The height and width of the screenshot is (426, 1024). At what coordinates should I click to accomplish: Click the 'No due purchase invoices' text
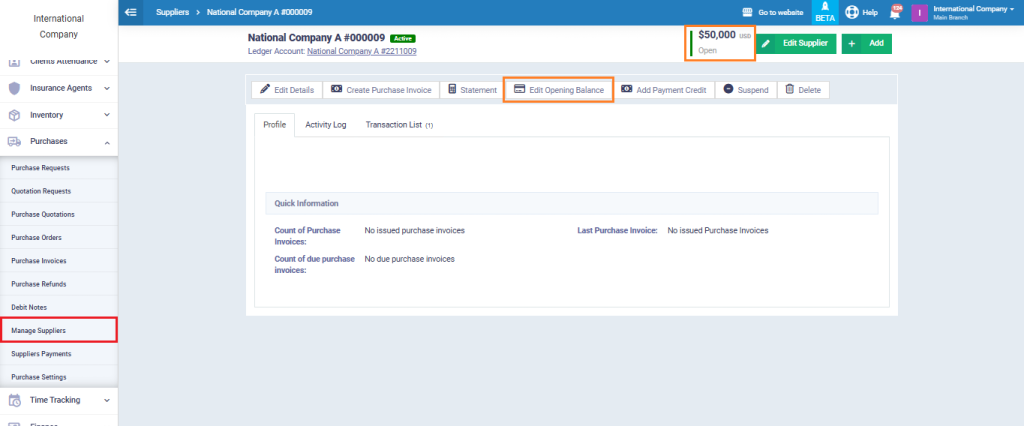409,259
